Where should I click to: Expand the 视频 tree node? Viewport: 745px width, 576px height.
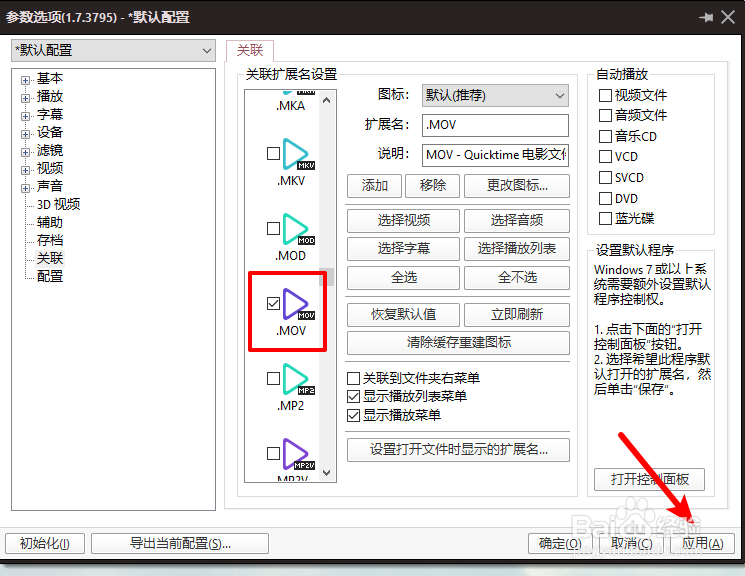click(25, 171)
